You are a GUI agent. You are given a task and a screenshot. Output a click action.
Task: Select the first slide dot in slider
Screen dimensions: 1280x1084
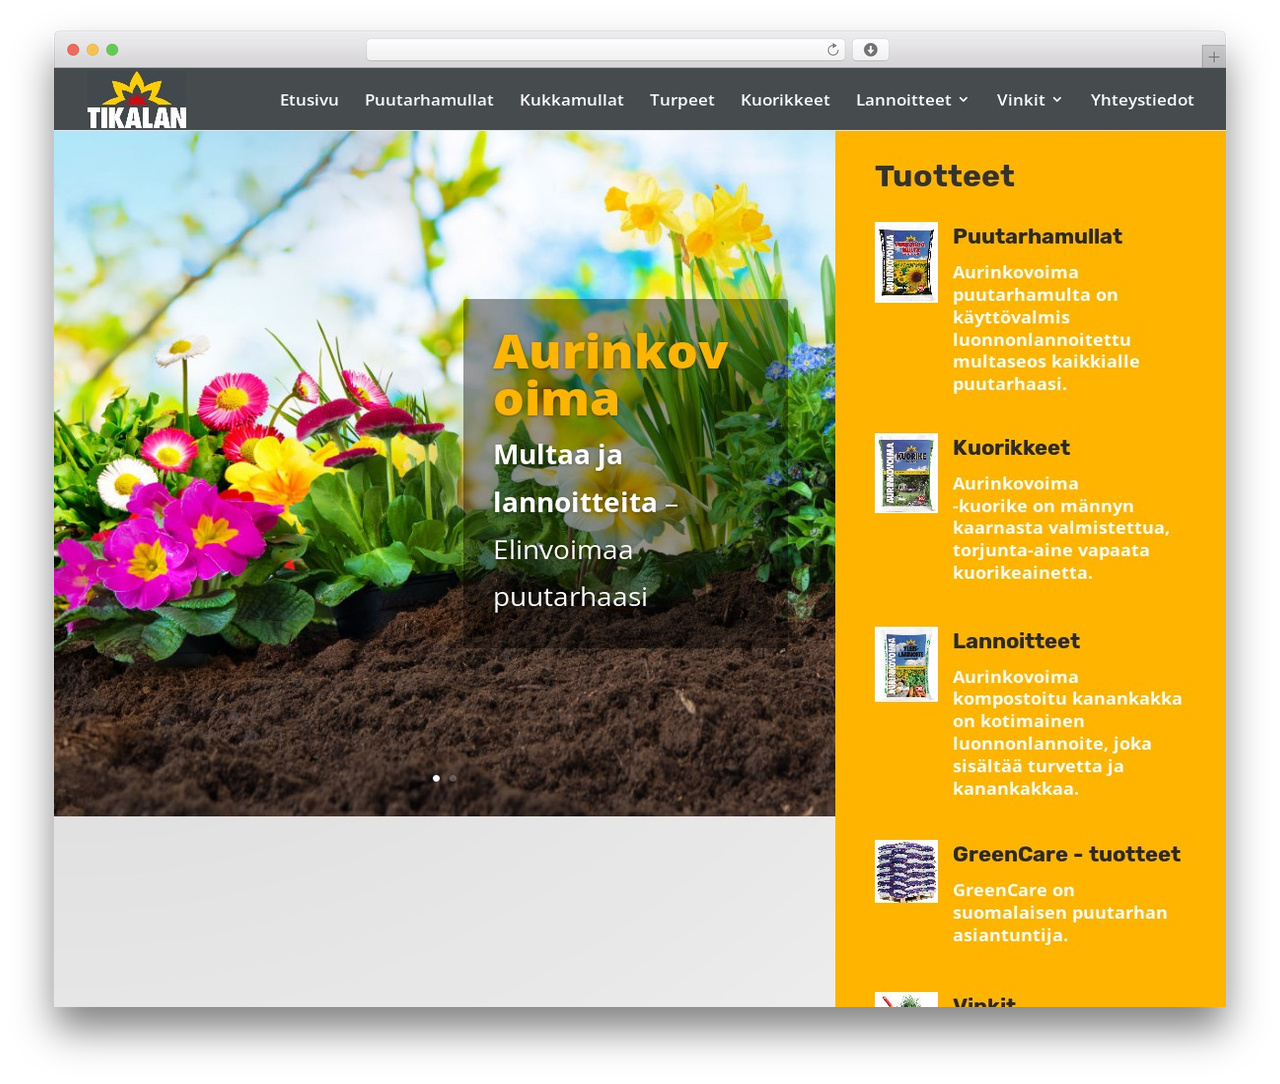(x=436, y=778)
